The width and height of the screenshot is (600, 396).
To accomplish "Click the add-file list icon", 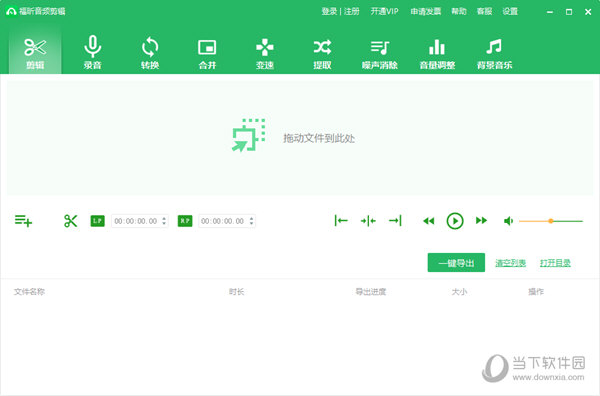I will [23, 221].
